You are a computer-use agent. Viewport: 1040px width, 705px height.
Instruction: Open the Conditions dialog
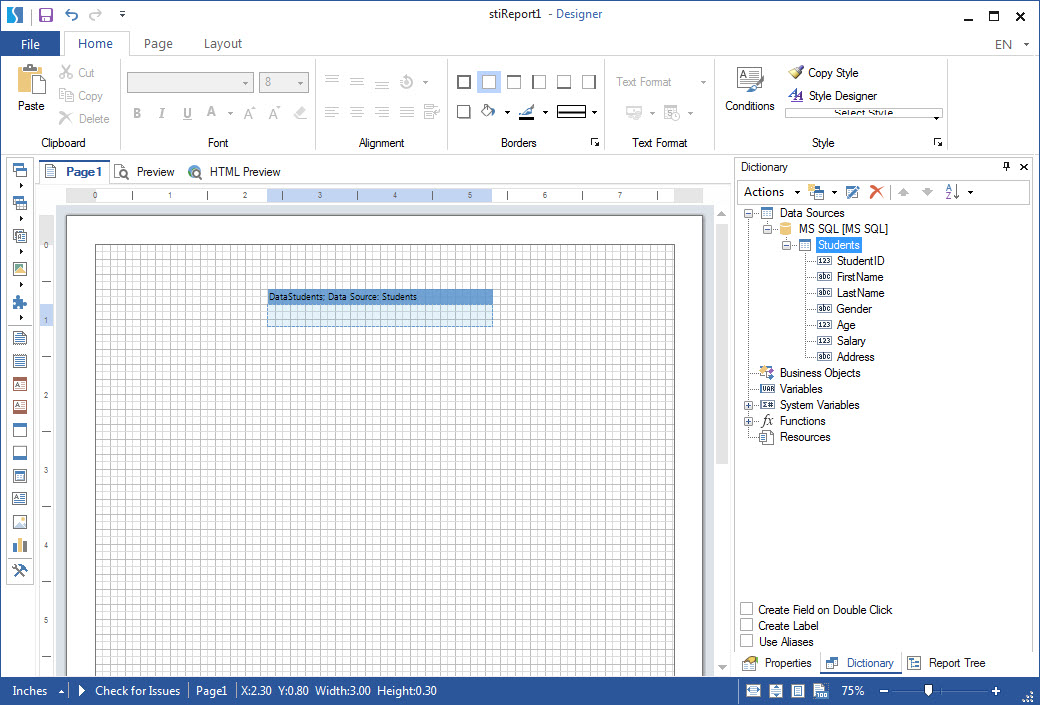749,90
